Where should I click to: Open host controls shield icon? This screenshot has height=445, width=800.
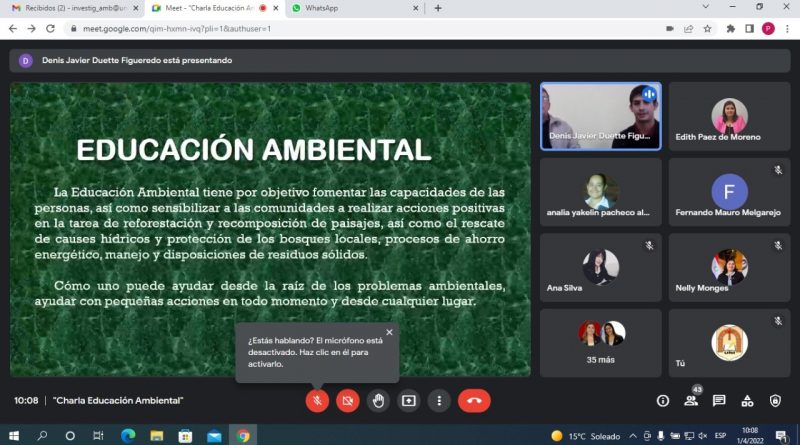click(775, 400)
